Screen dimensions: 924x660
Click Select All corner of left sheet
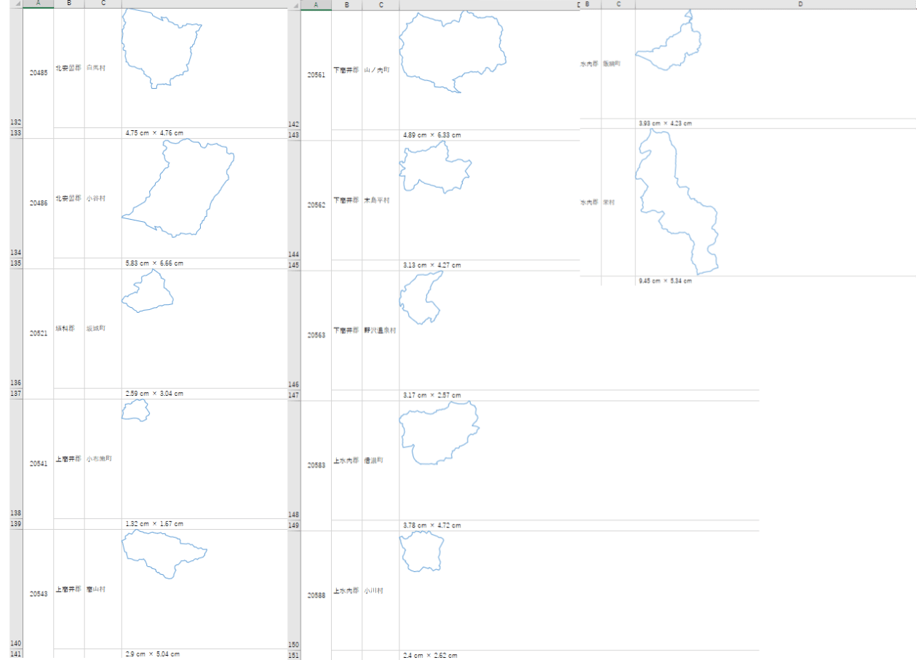point(16,4)
